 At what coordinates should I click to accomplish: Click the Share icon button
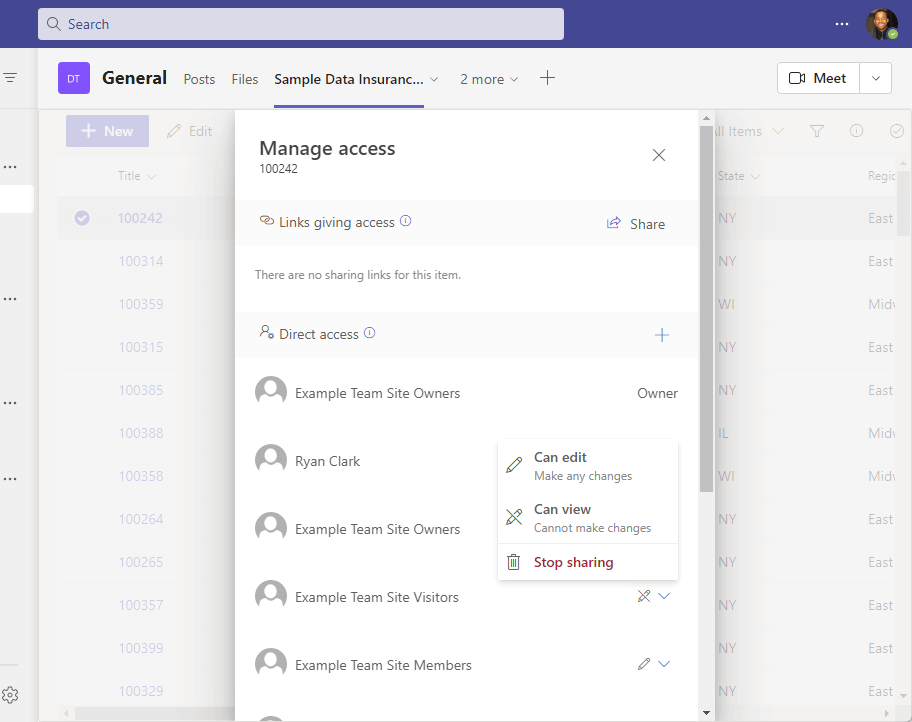[x=636, y=224]
